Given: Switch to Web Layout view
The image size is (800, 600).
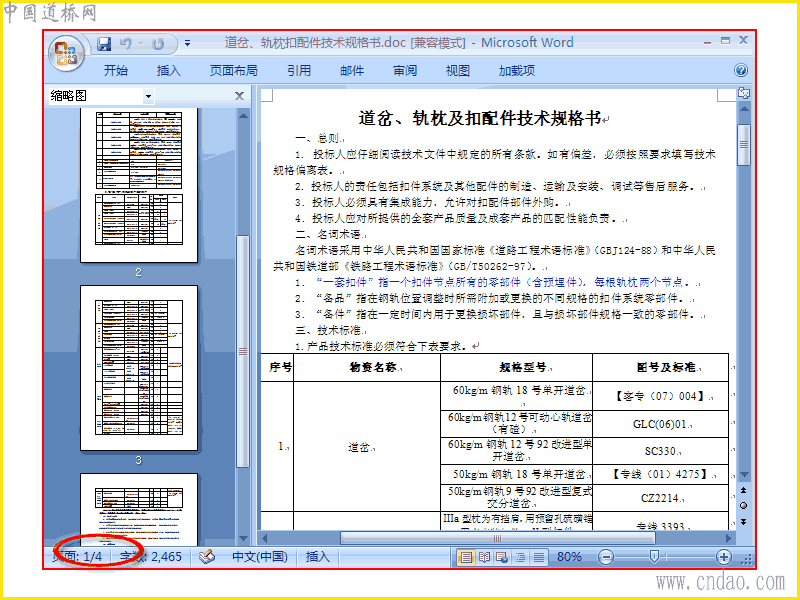Looking at the screenshot, I should [502, 557].
